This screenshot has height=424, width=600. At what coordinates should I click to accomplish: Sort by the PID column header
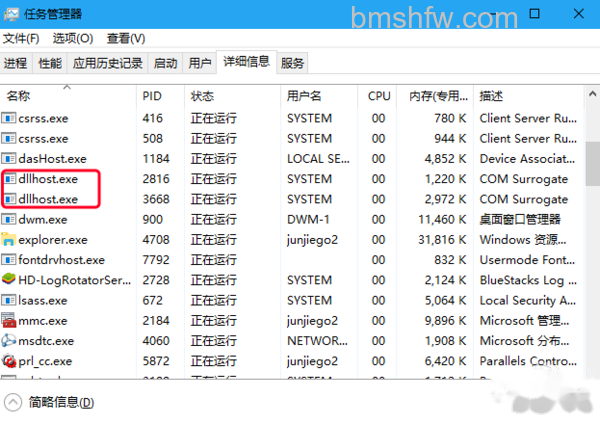pyautogui.click(x=160, y=96)
